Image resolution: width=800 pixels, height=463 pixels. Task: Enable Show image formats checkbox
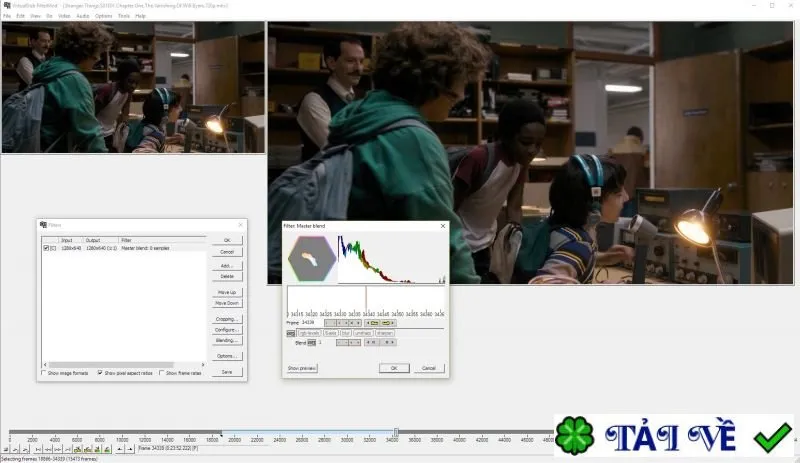[x=44, y=373]
